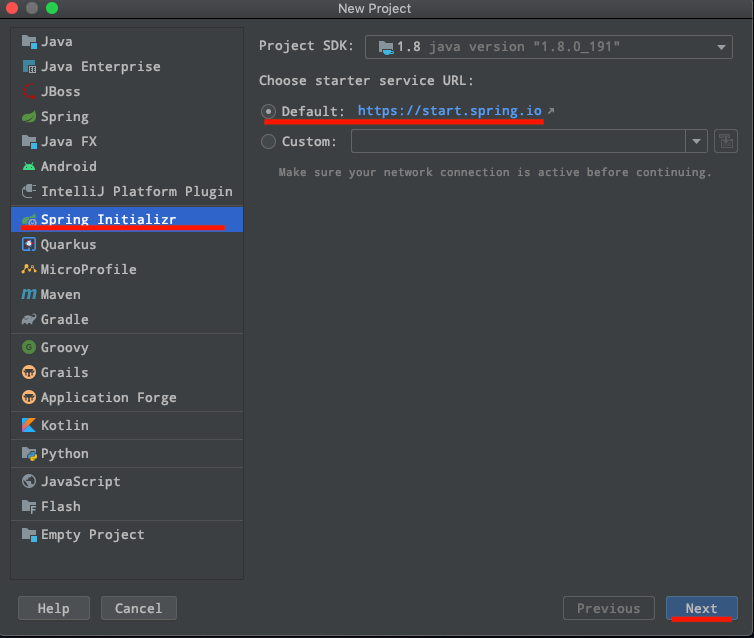Select Spring Initializr row label
The image size is (754, 638).
tap(109, 219)
